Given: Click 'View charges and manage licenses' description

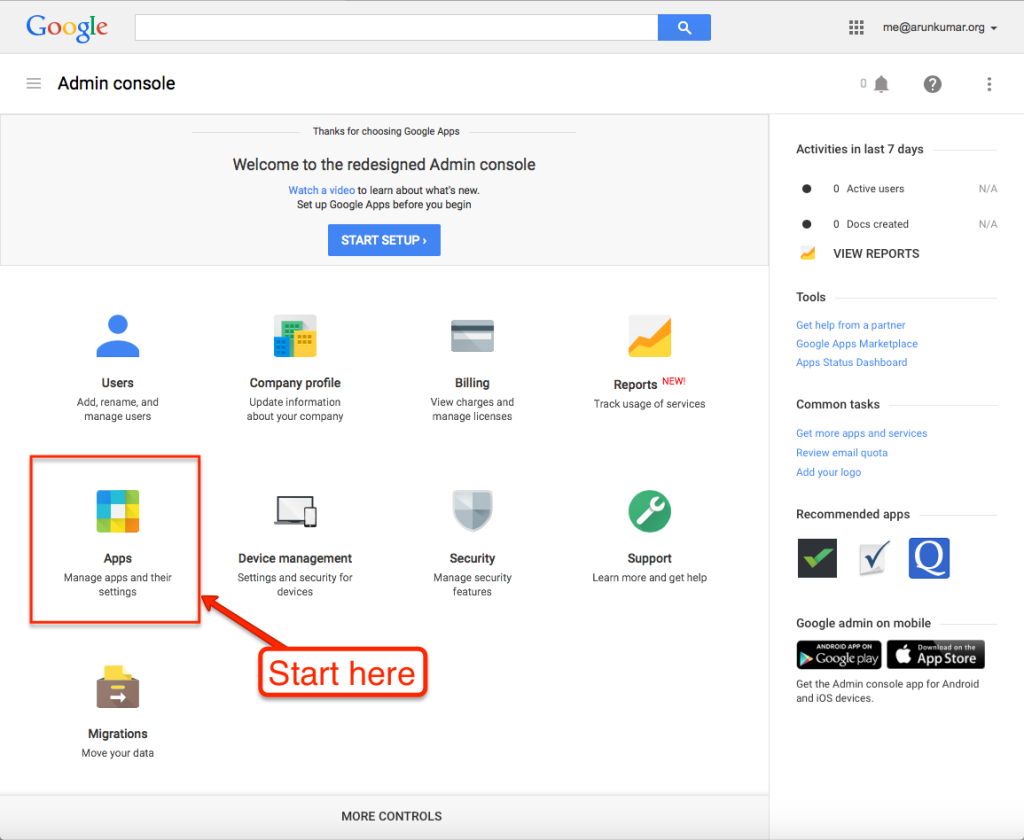Looking at the screenshot, I should pos(472,409).
